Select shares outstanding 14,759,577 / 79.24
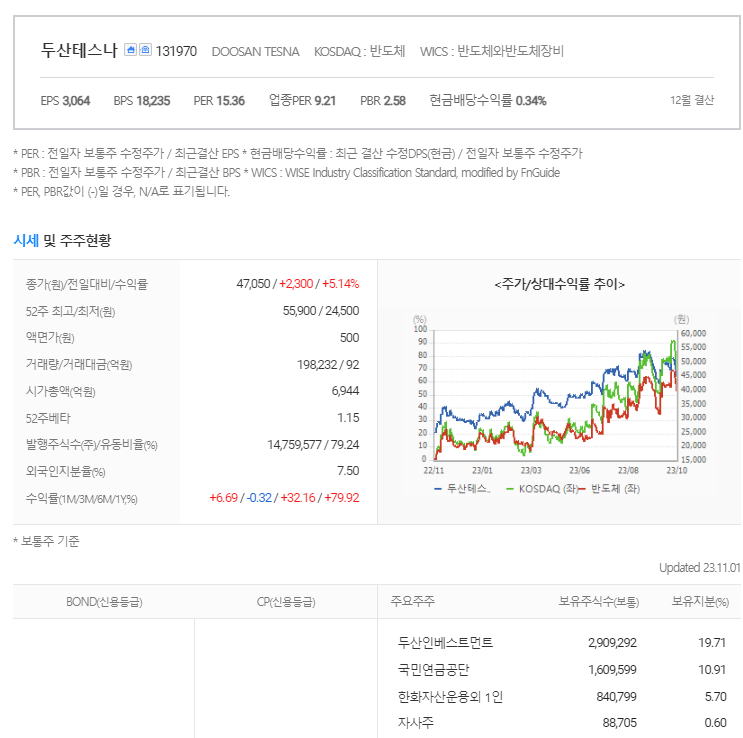This screenshot has height=738, width=743. coord(313,445)
